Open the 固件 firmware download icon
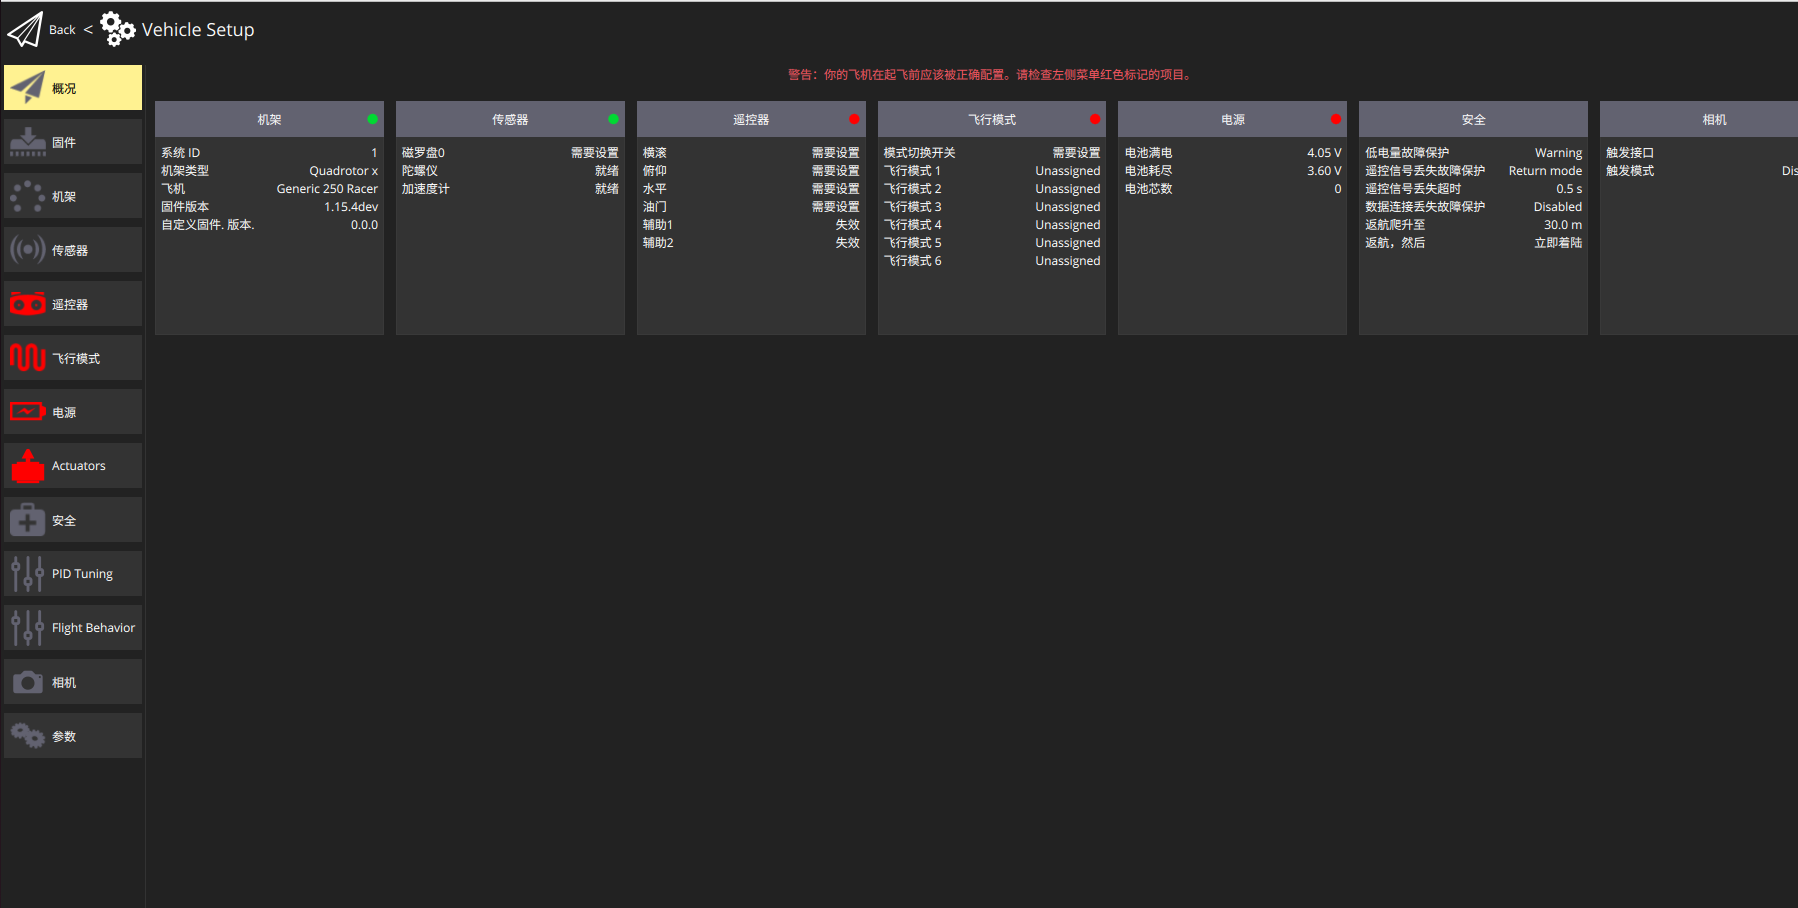Viewport: 1798px width, 908px height. [x=28, y=142]
